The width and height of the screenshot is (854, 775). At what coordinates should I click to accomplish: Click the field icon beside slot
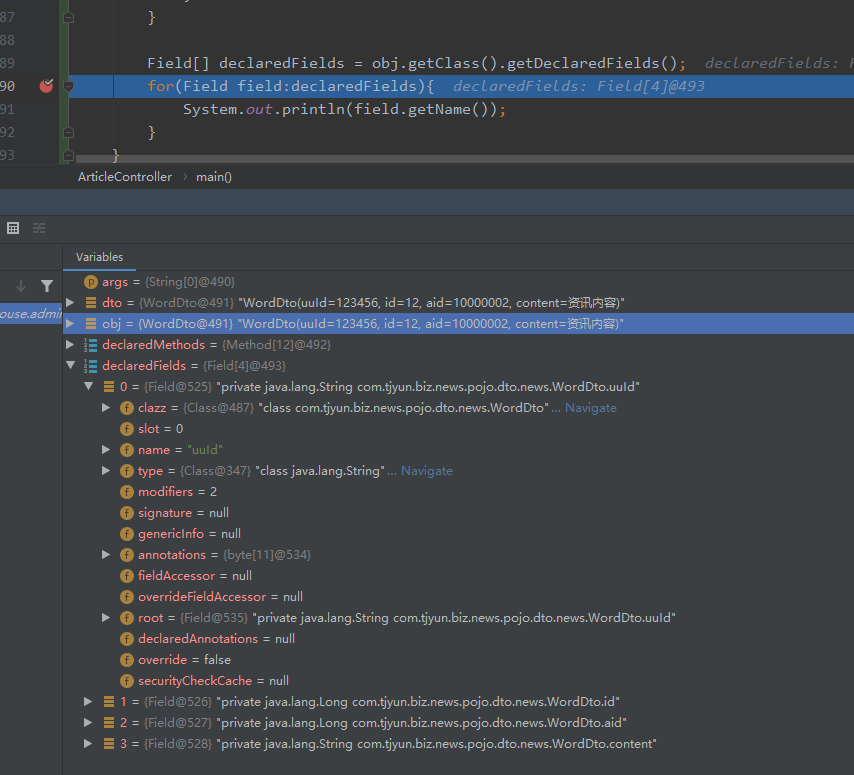coord(127,429)
